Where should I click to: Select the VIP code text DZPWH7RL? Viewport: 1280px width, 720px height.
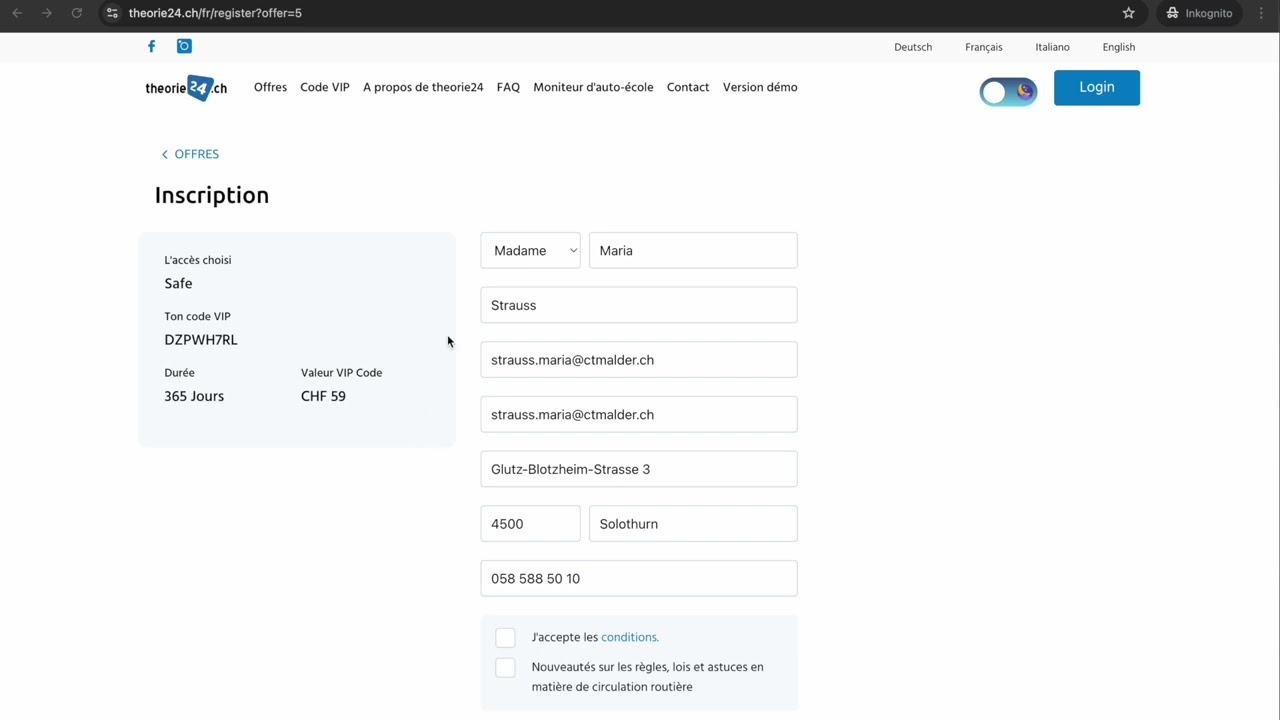[x=201, y=340]
